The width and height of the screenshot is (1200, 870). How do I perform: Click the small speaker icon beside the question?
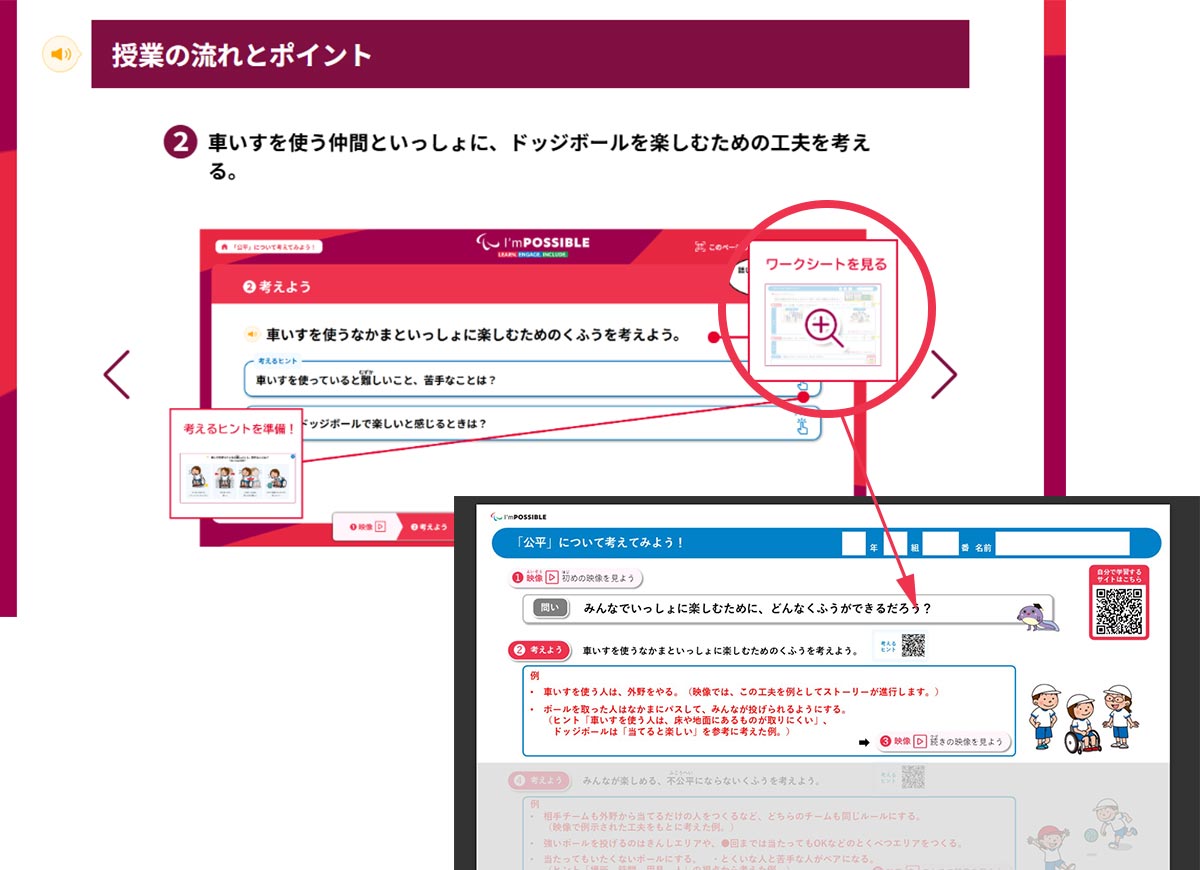(253, 335)
